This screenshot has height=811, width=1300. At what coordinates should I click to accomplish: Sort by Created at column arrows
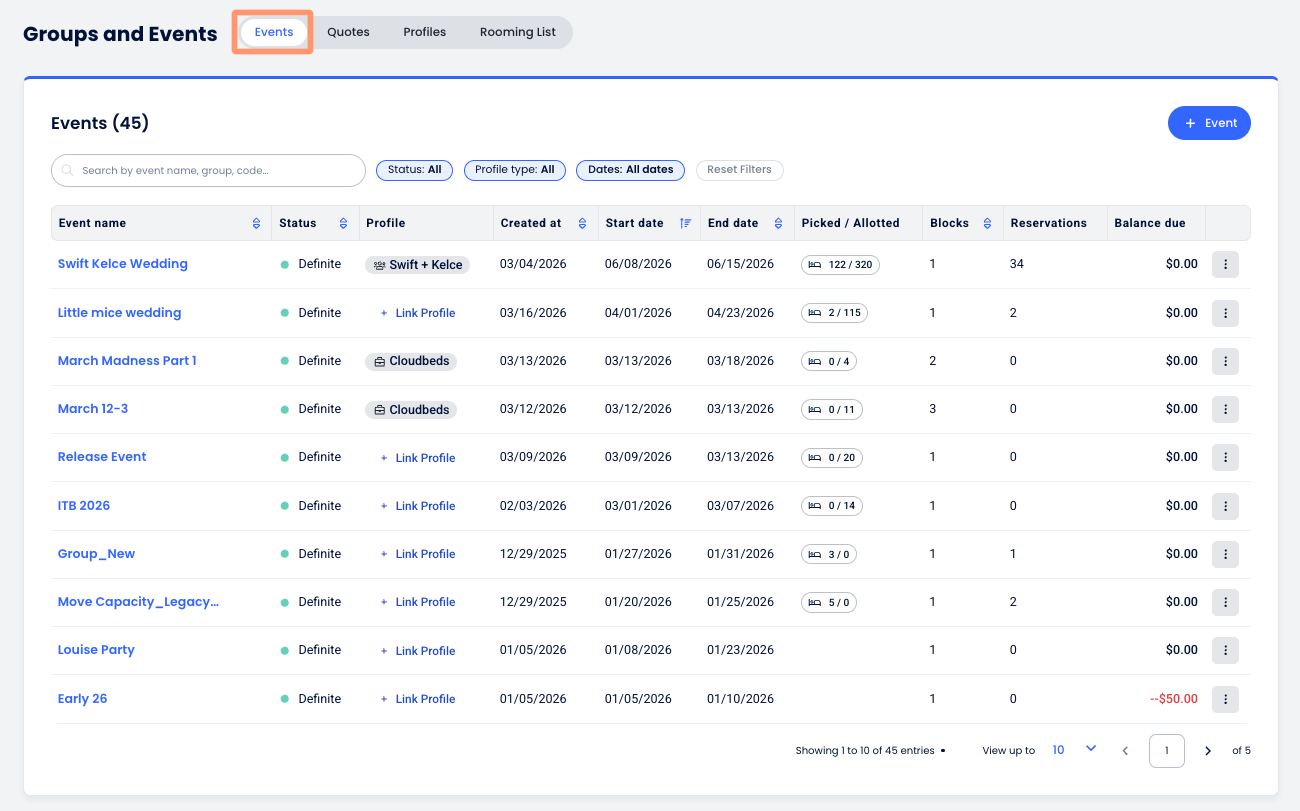coord(582,224)
